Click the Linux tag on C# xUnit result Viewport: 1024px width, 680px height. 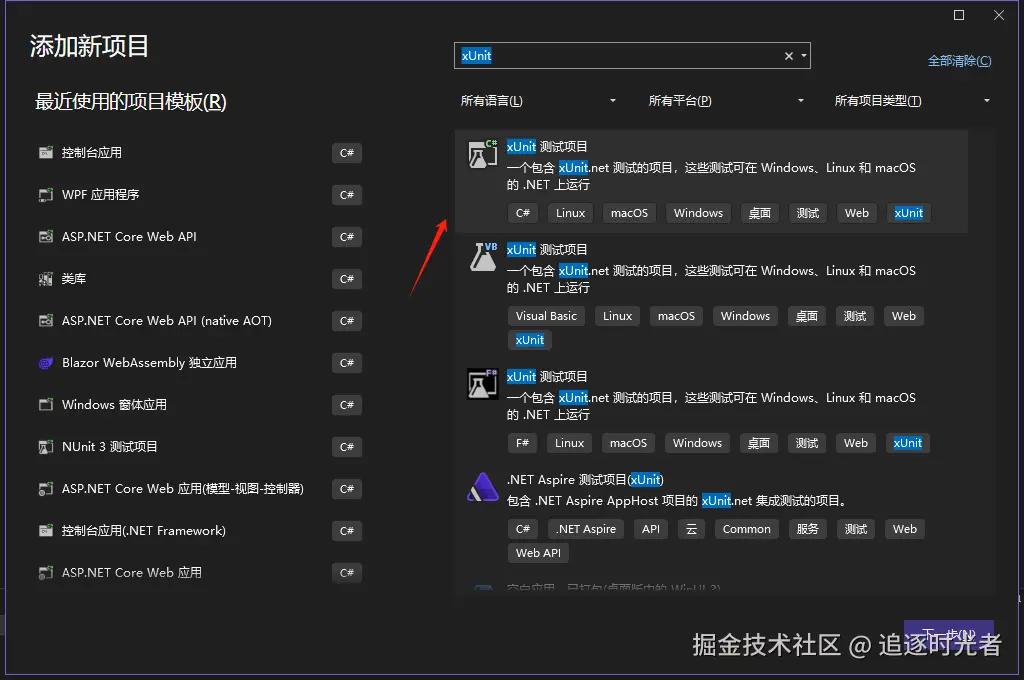(x=570, y=213)
